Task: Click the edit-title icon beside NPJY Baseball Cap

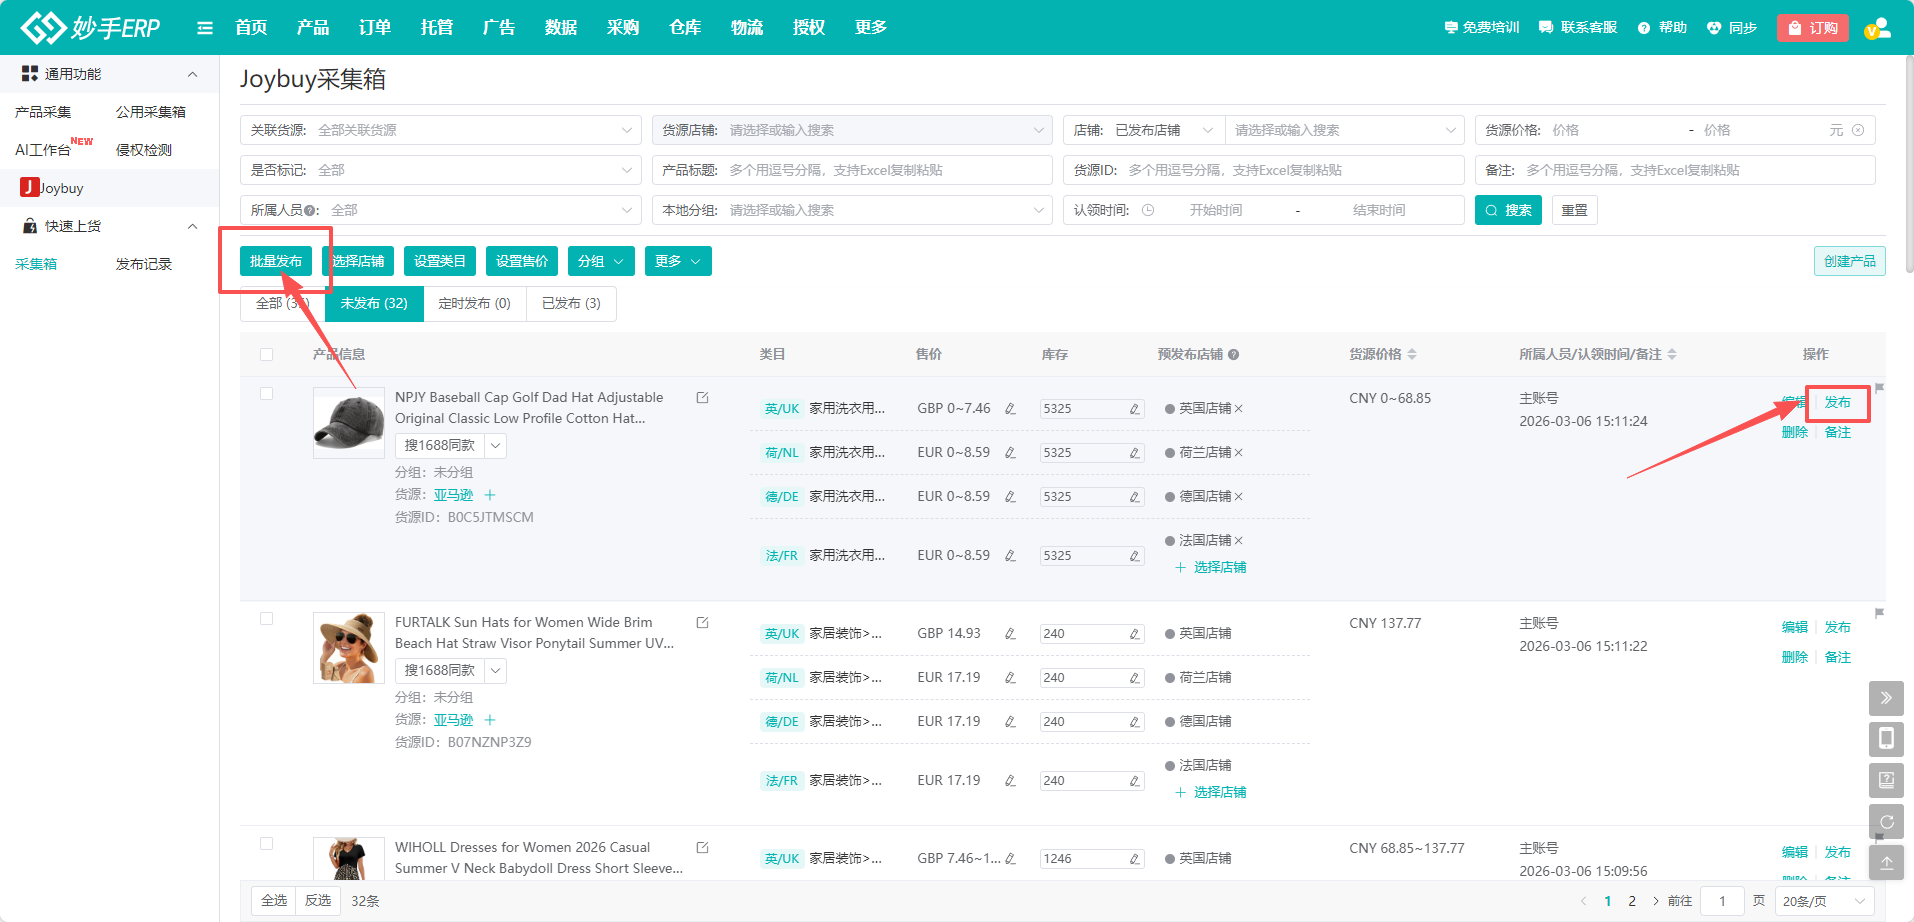Action: point(702,398)
